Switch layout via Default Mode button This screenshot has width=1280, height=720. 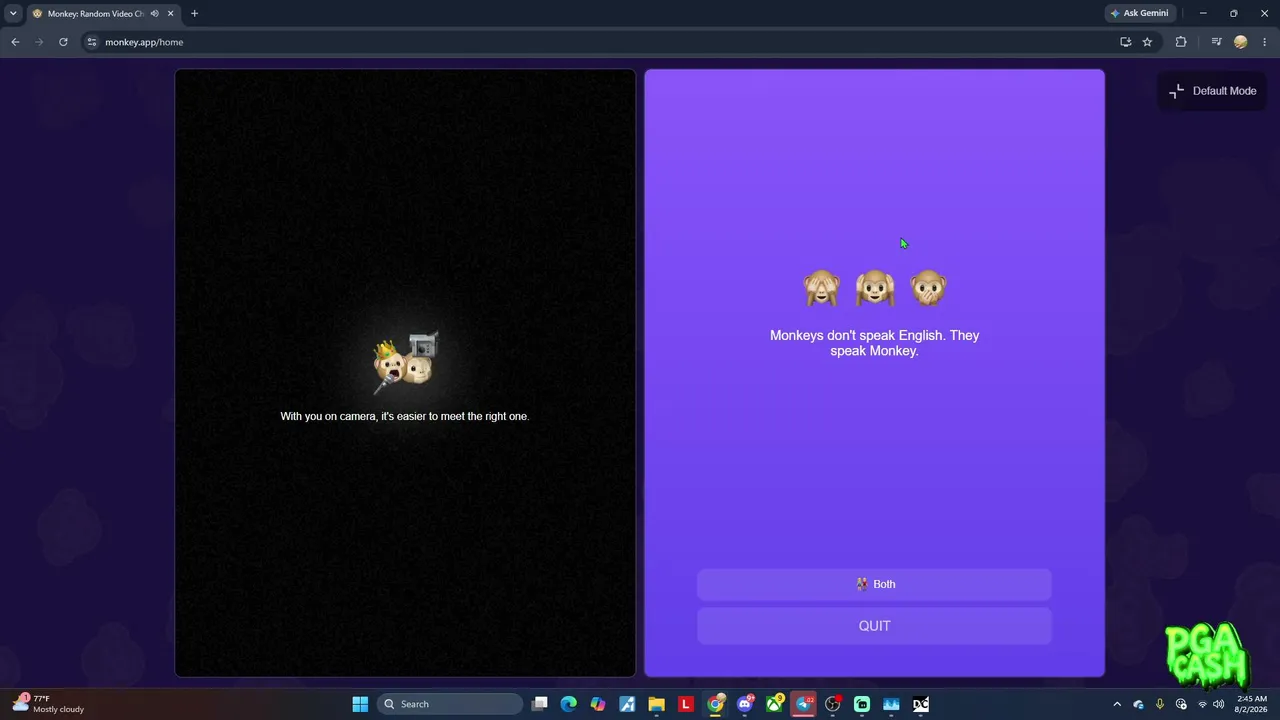(x=1213, y=91)
